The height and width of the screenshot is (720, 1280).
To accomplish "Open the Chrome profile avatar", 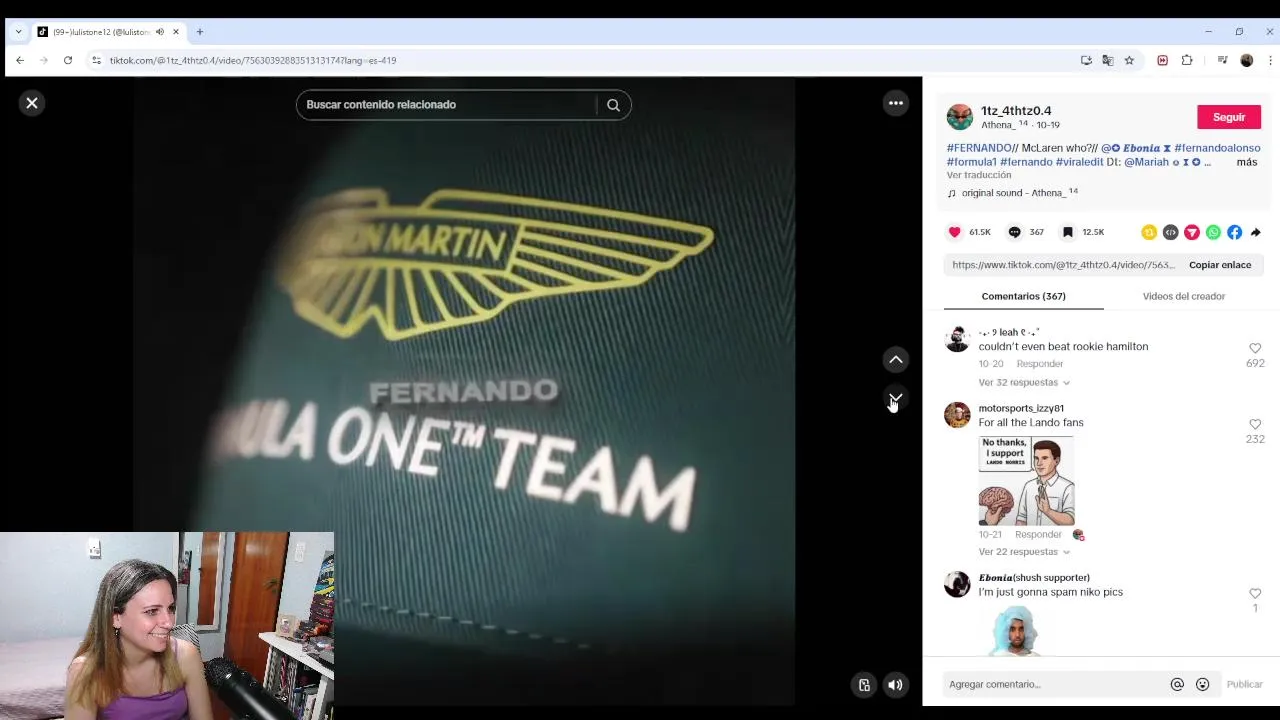I will tap(1246, 60).
